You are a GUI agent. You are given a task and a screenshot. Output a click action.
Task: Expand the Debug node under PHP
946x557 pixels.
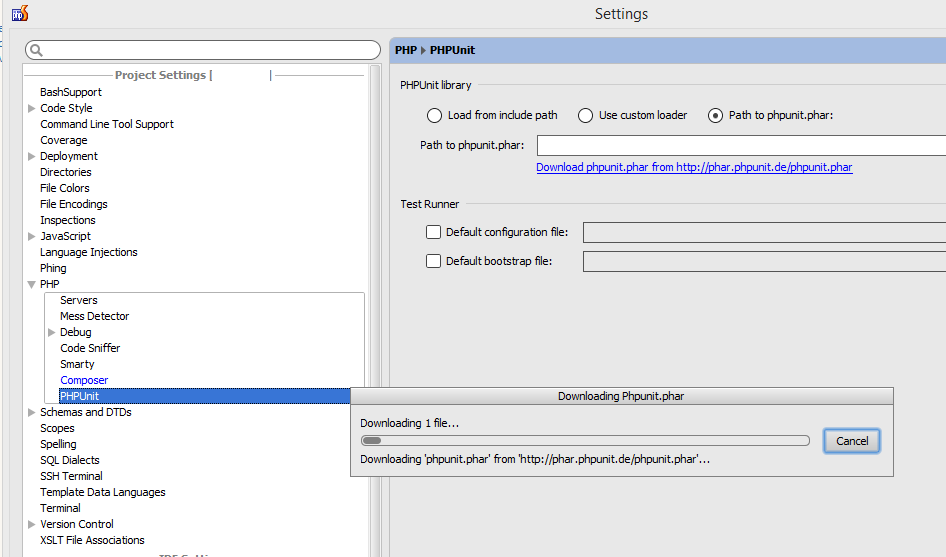coord(51,333)
